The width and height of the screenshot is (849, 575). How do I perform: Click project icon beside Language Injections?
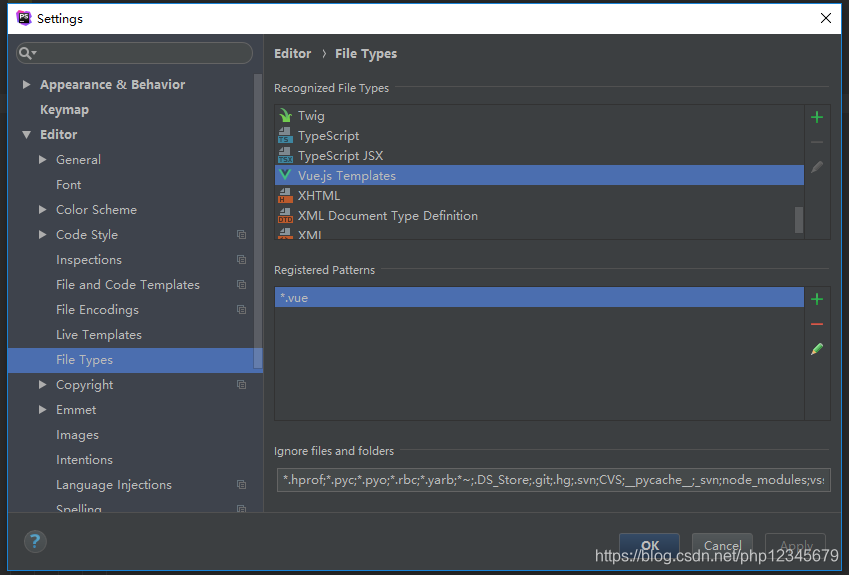[241, 485]
